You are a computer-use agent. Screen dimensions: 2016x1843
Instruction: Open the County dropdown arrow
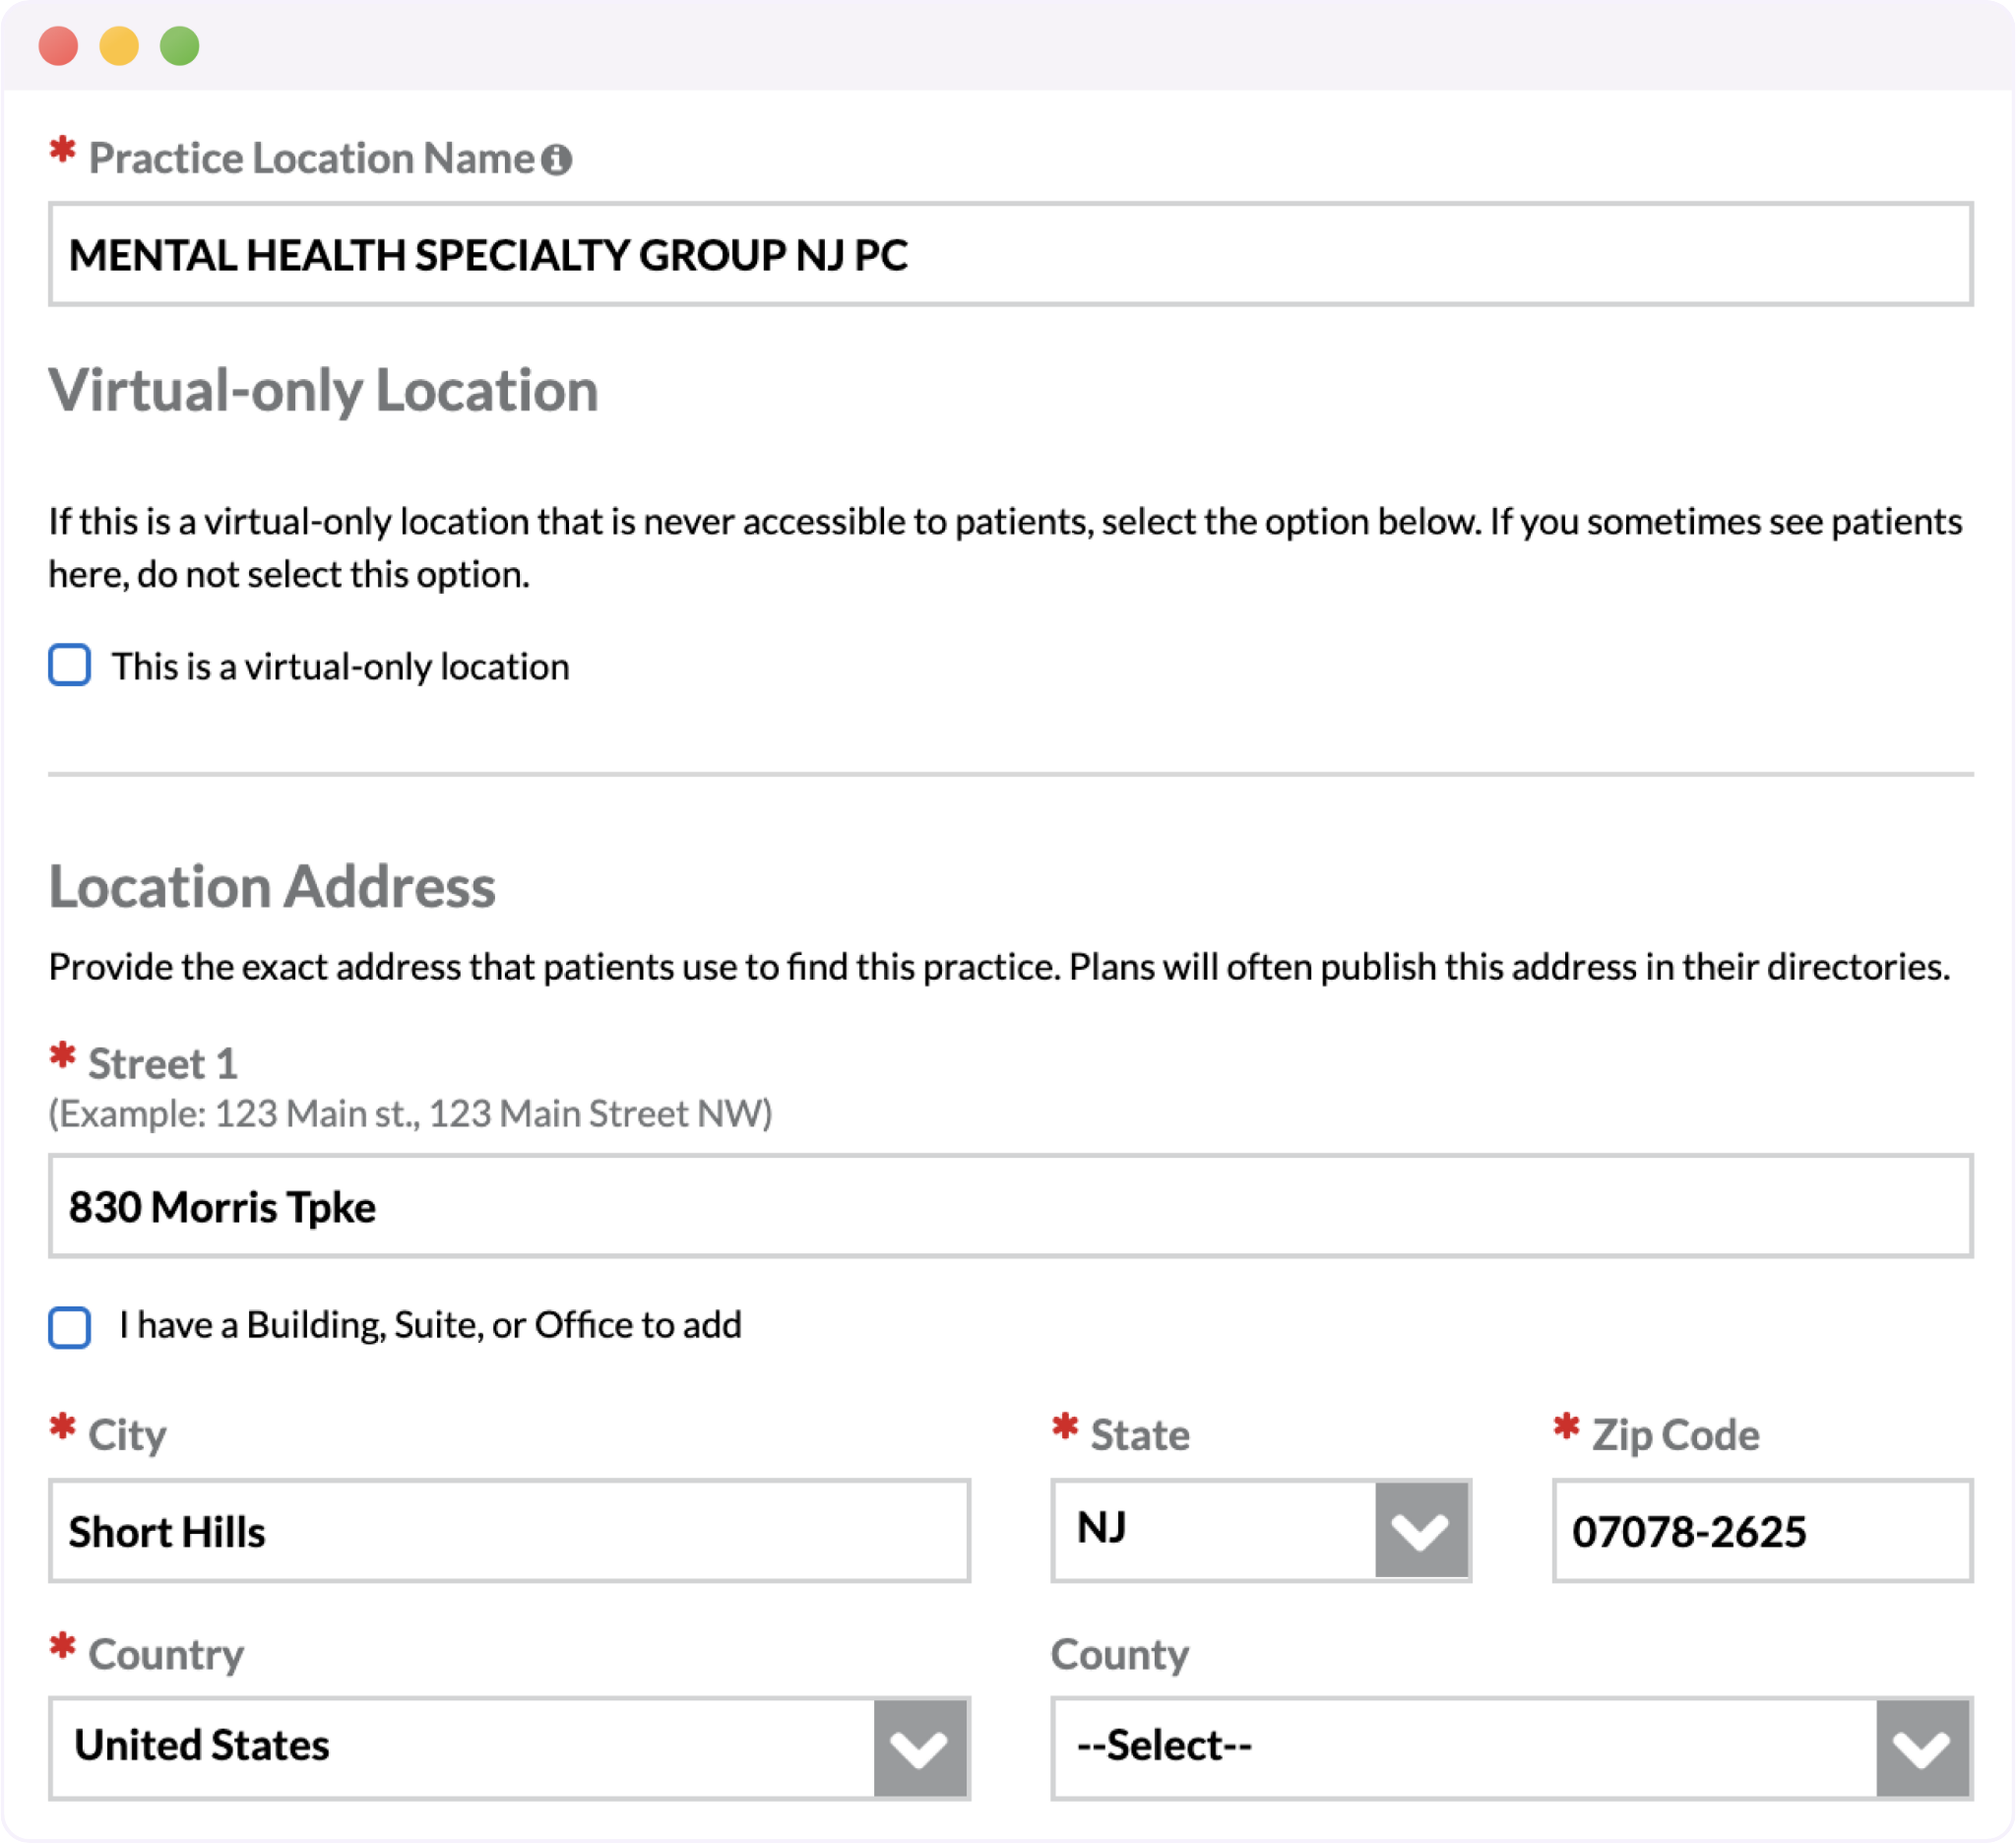pyautogui.click(x=1922, y=1747)
